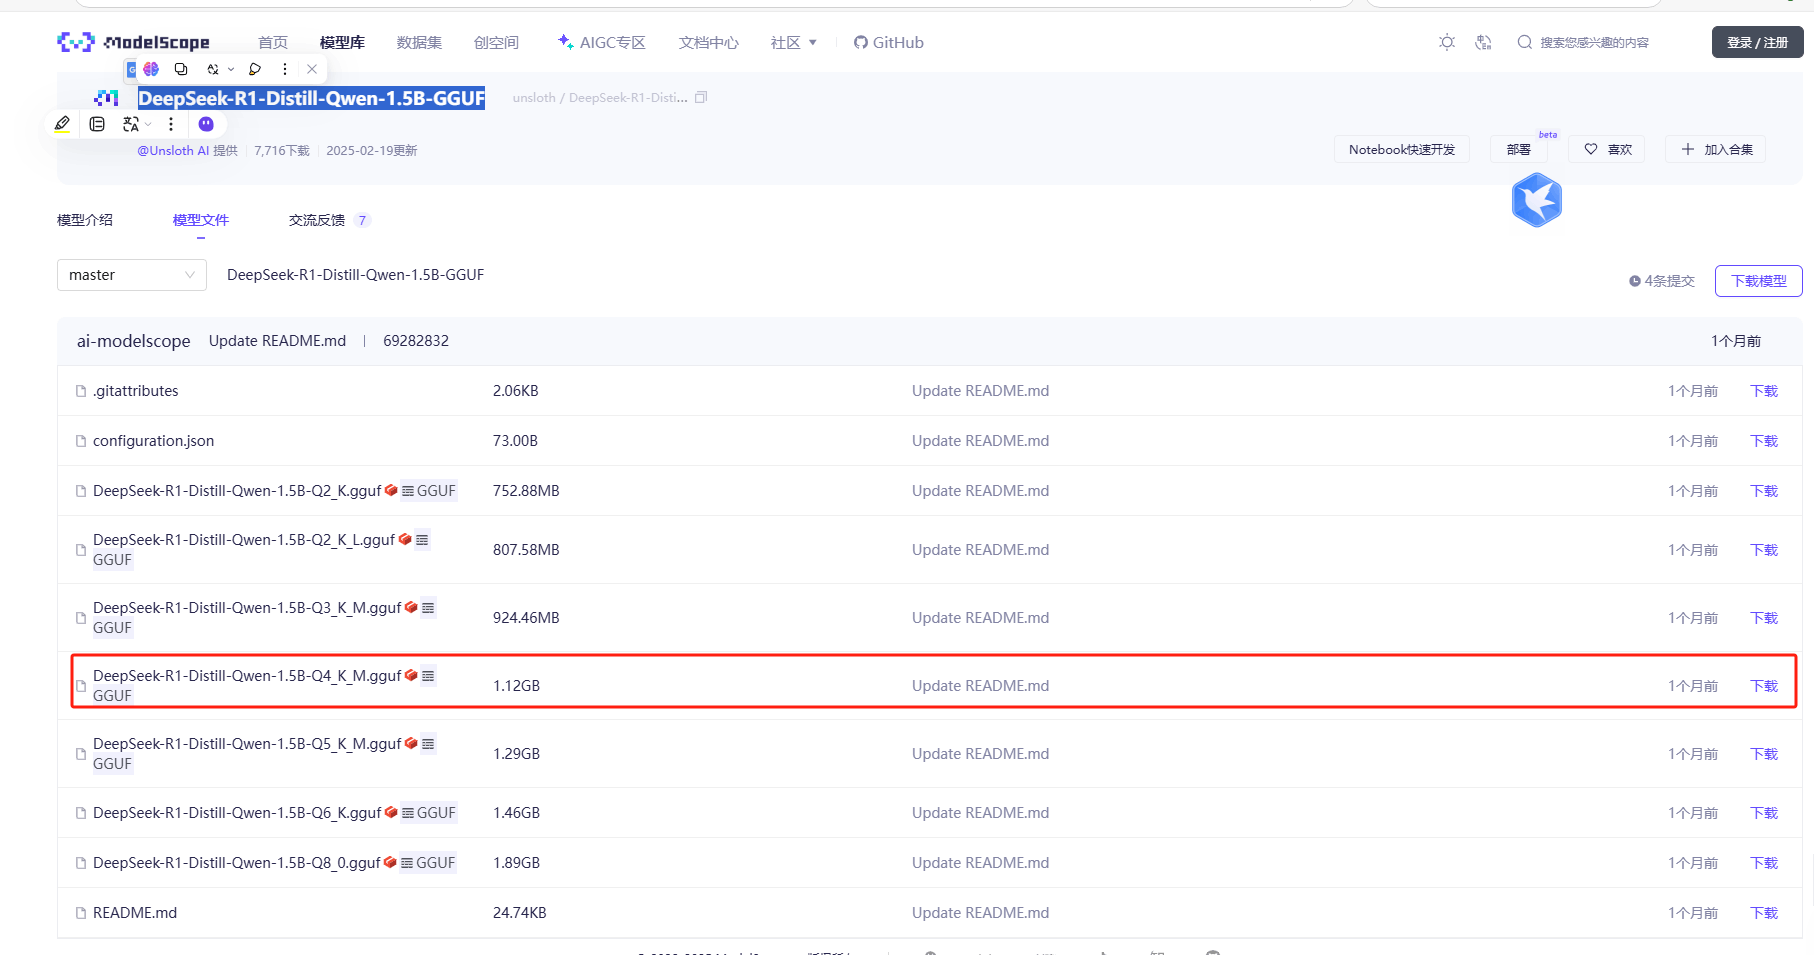Copy the model path using the copy icon beside unsloth / DeepSeek-R1-Disti...
Screen dimensions: 1814x955
click(x=701, y=97)
